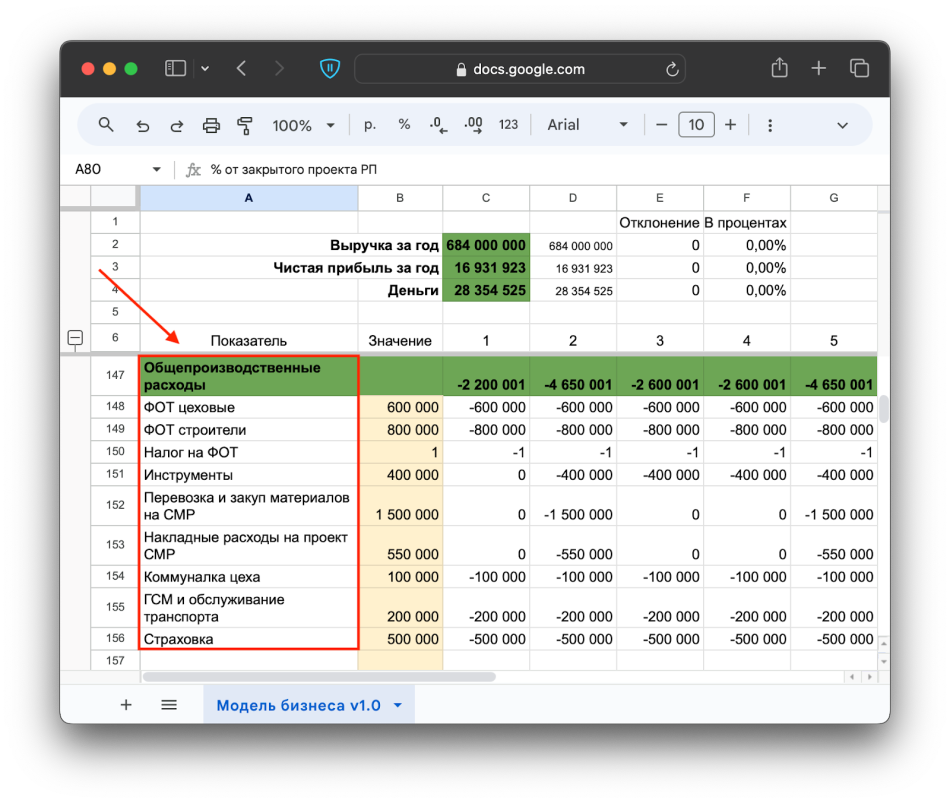Open the all sheets list
The height and width of the screenshot is (803, 950).
pyautogui.click(x=169, y=705)
